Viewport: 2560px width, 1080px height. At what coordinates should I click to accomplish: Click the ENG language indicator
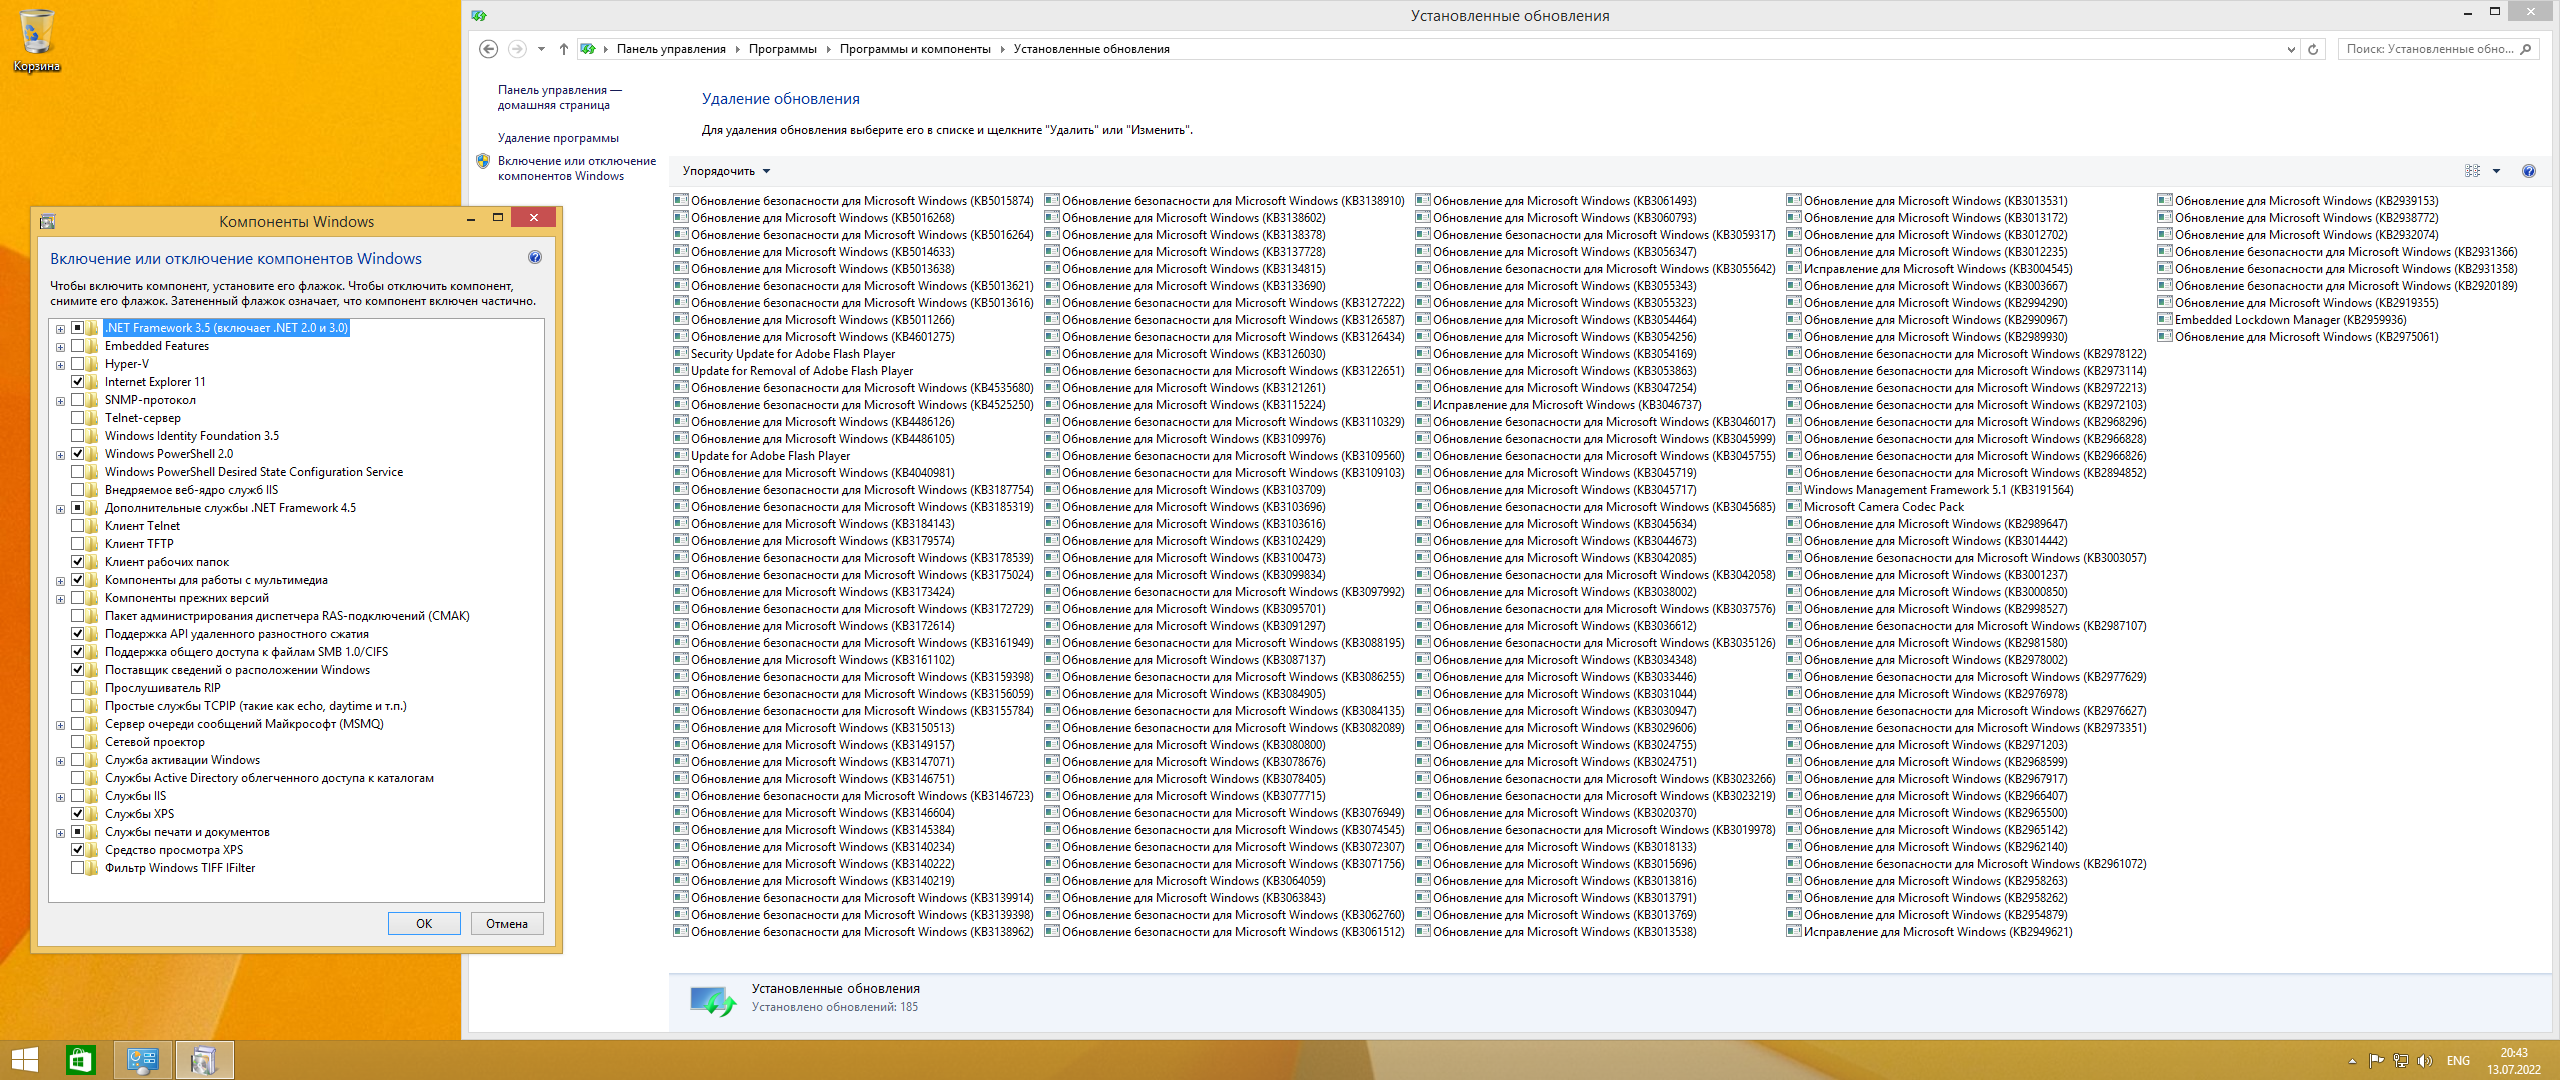tap(2458, 1061)
